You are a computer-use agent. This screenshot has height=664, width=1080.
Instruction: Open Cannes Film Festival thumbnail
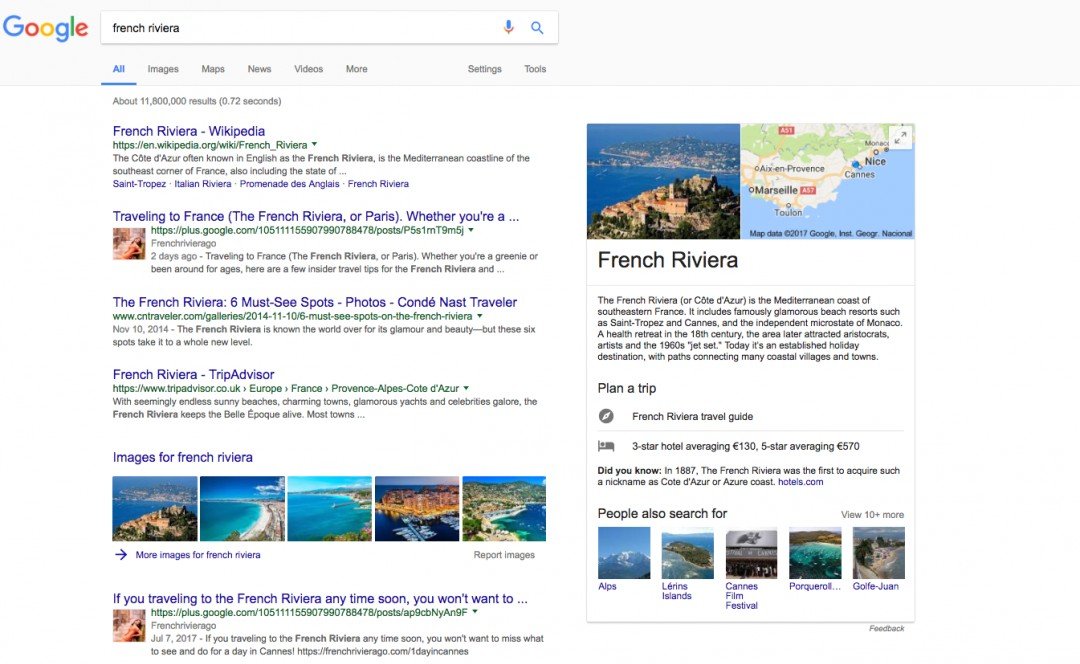tap(751, 553)
